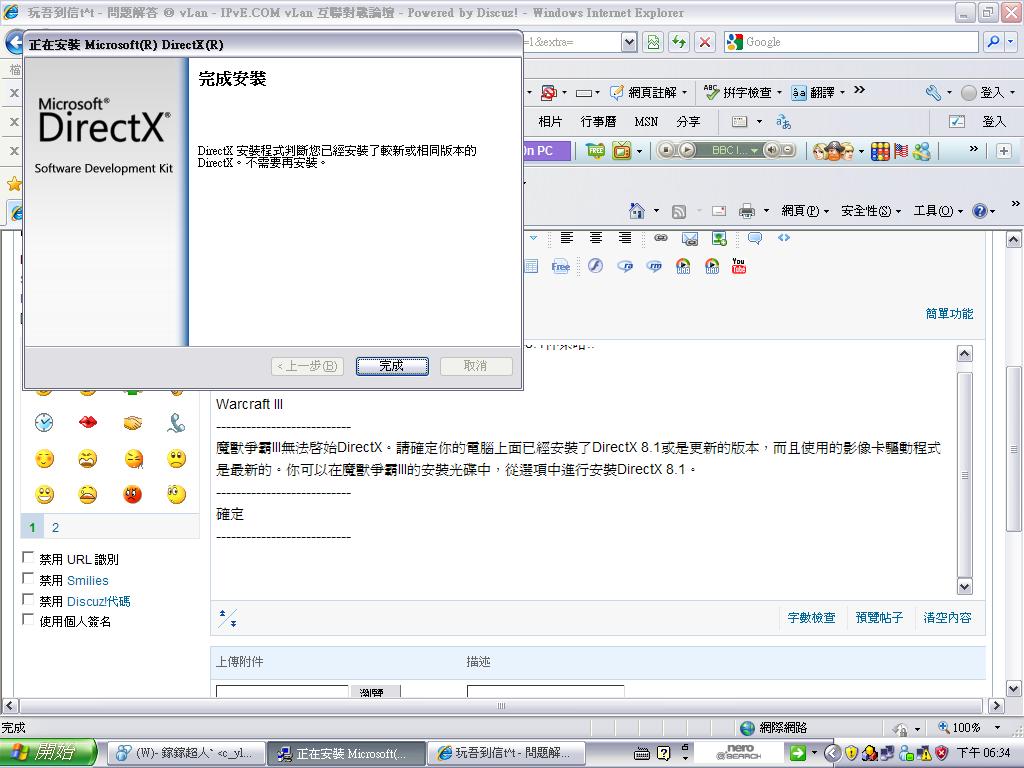Screen dimensions: 1024x768
Task: Switch to 正在安裝 Microsoft taskbar item
Action: (x=346, y=753)
